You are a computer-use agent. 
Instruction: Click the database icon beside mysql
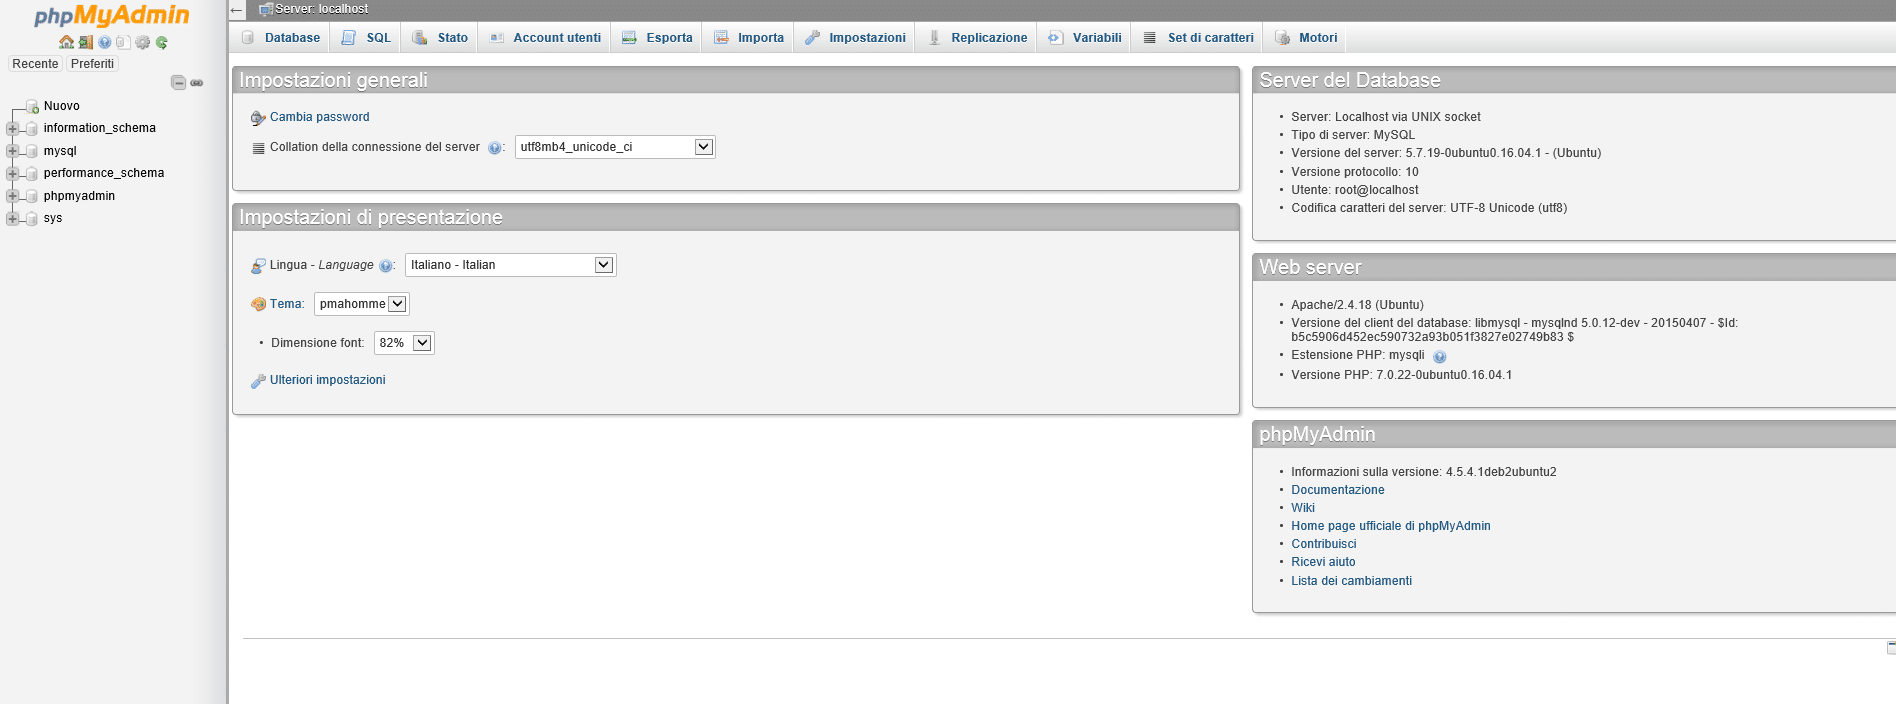coord(31,151)
